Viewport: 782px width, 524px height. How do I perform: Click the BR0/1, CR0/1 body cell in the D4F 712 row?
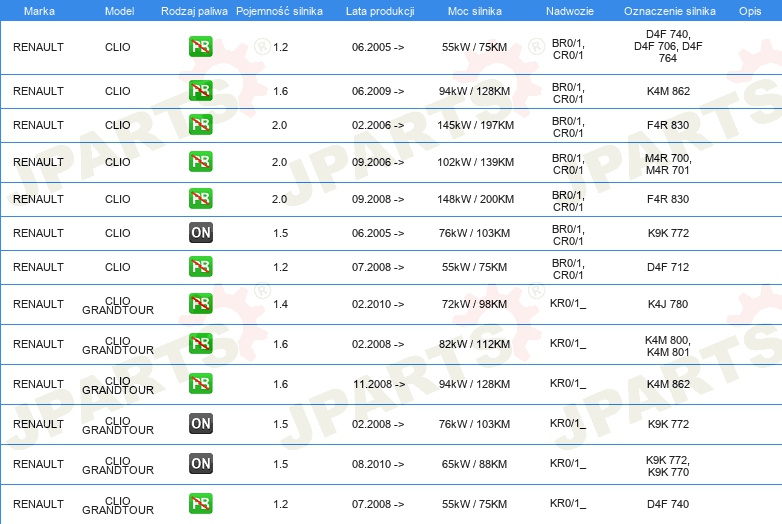click(x=568, y=269)
